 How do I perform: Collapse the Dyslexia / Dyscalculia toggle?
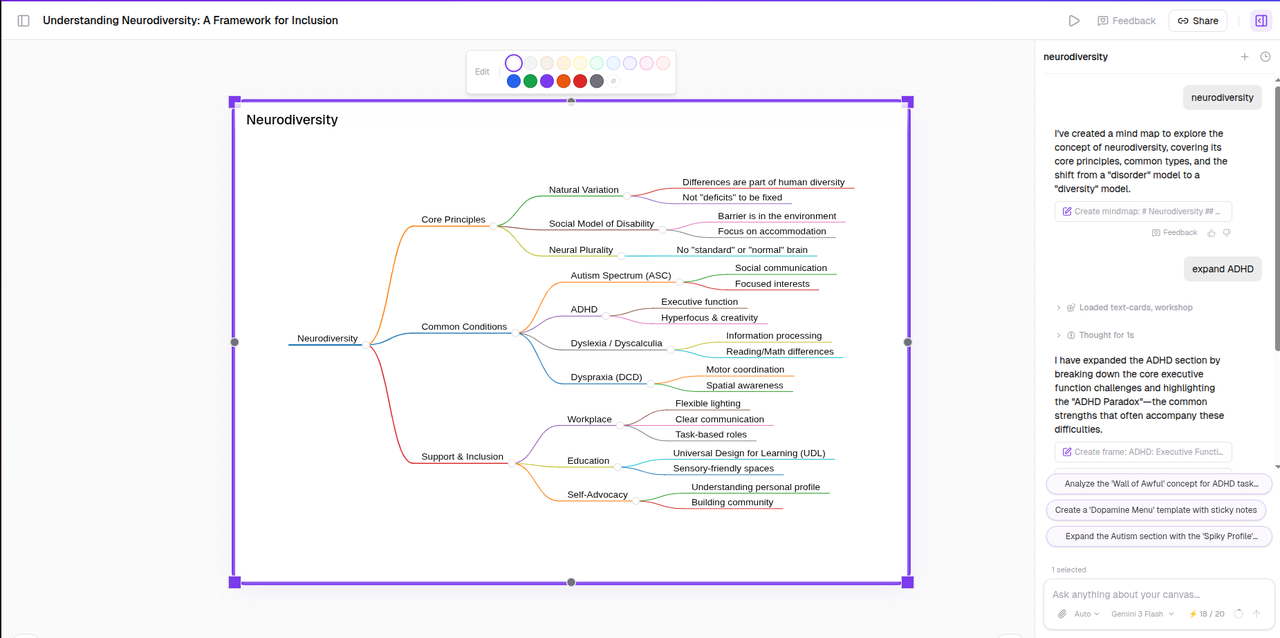[x=671, y=350]
